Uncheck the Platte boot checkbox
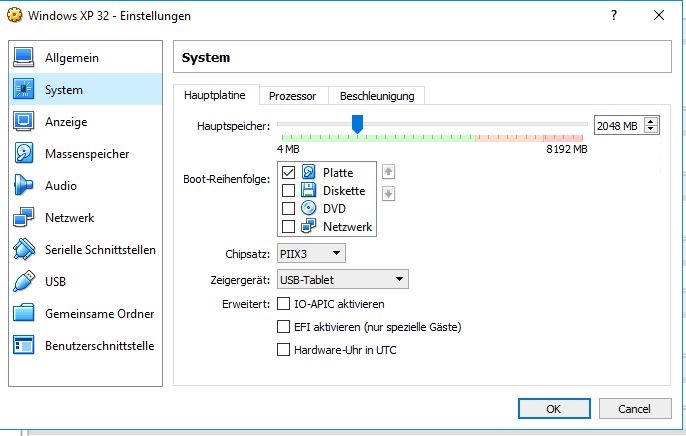This screenshot has height=436, width=686. (x=288, y=172)
